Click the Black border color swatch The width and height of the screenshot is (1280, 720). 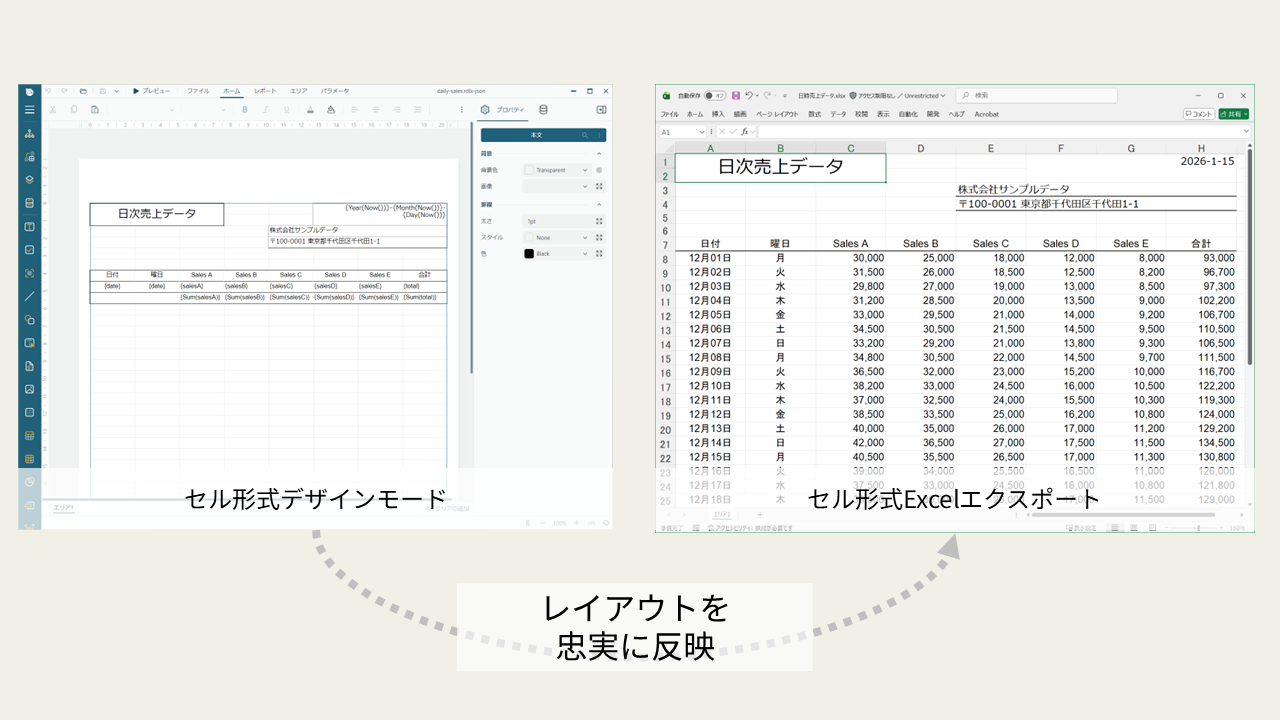pyautogui.click(x=529, y=254)
